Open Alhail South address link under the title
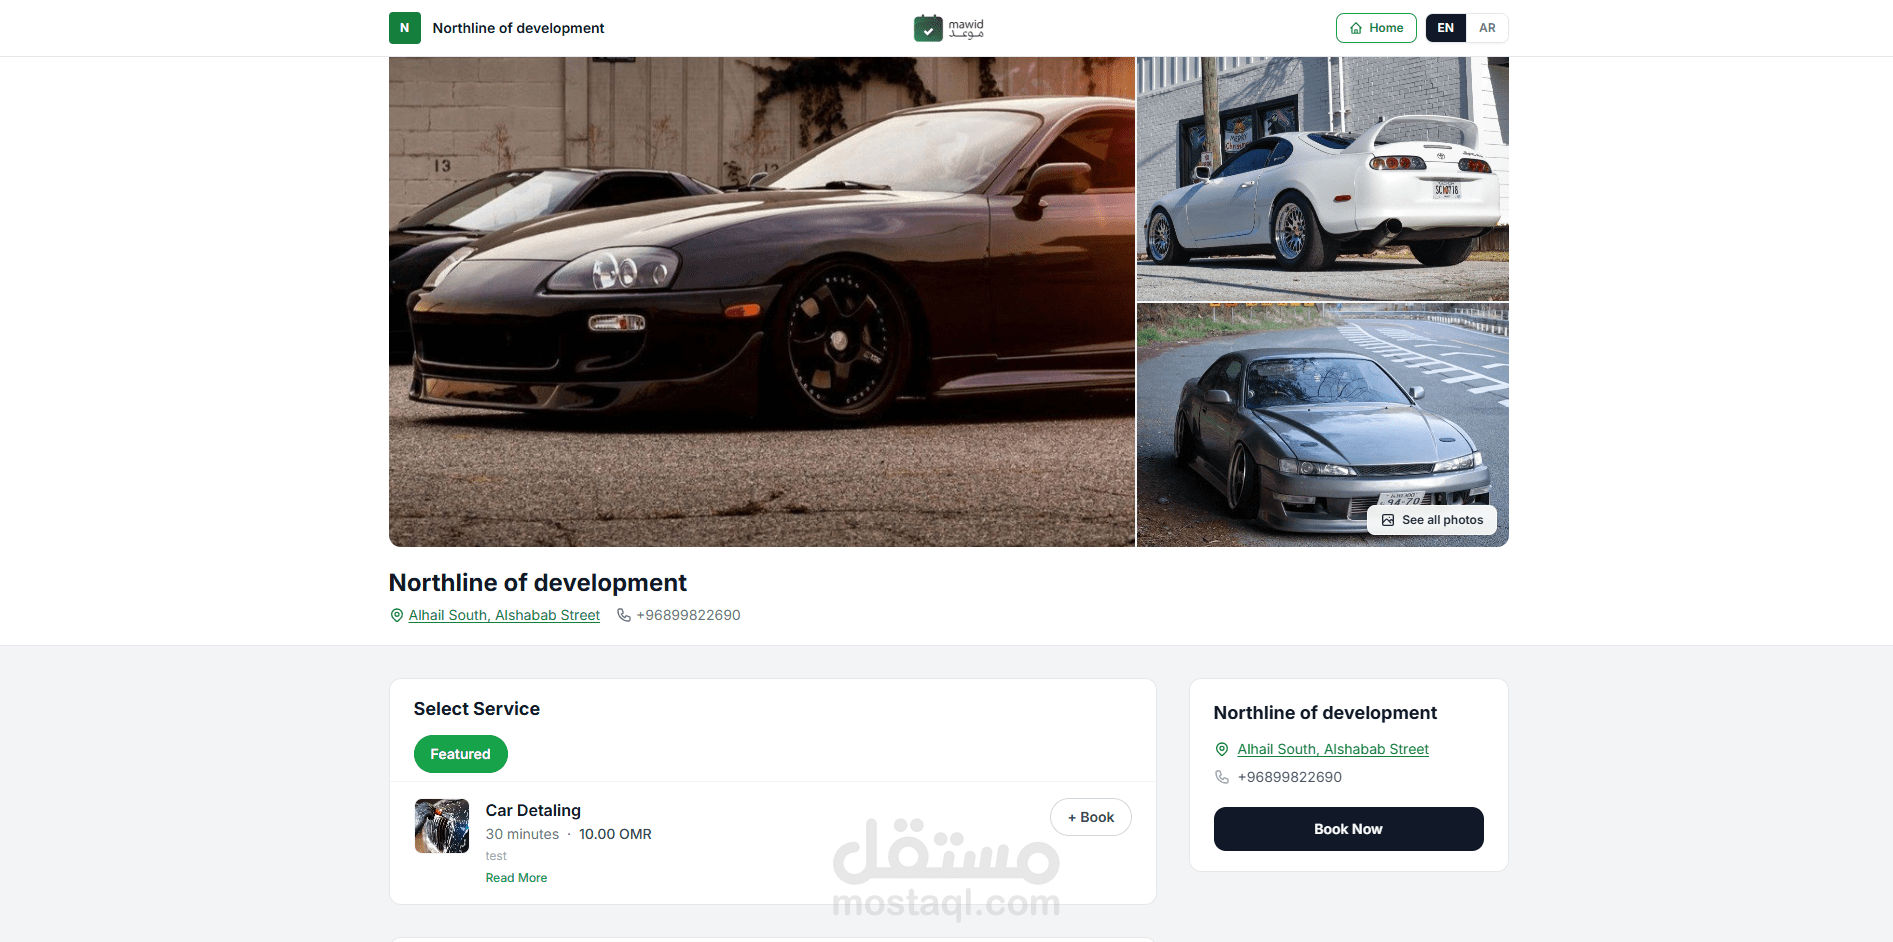Screen dimensions: 1893x942 [x=504, y=615]
